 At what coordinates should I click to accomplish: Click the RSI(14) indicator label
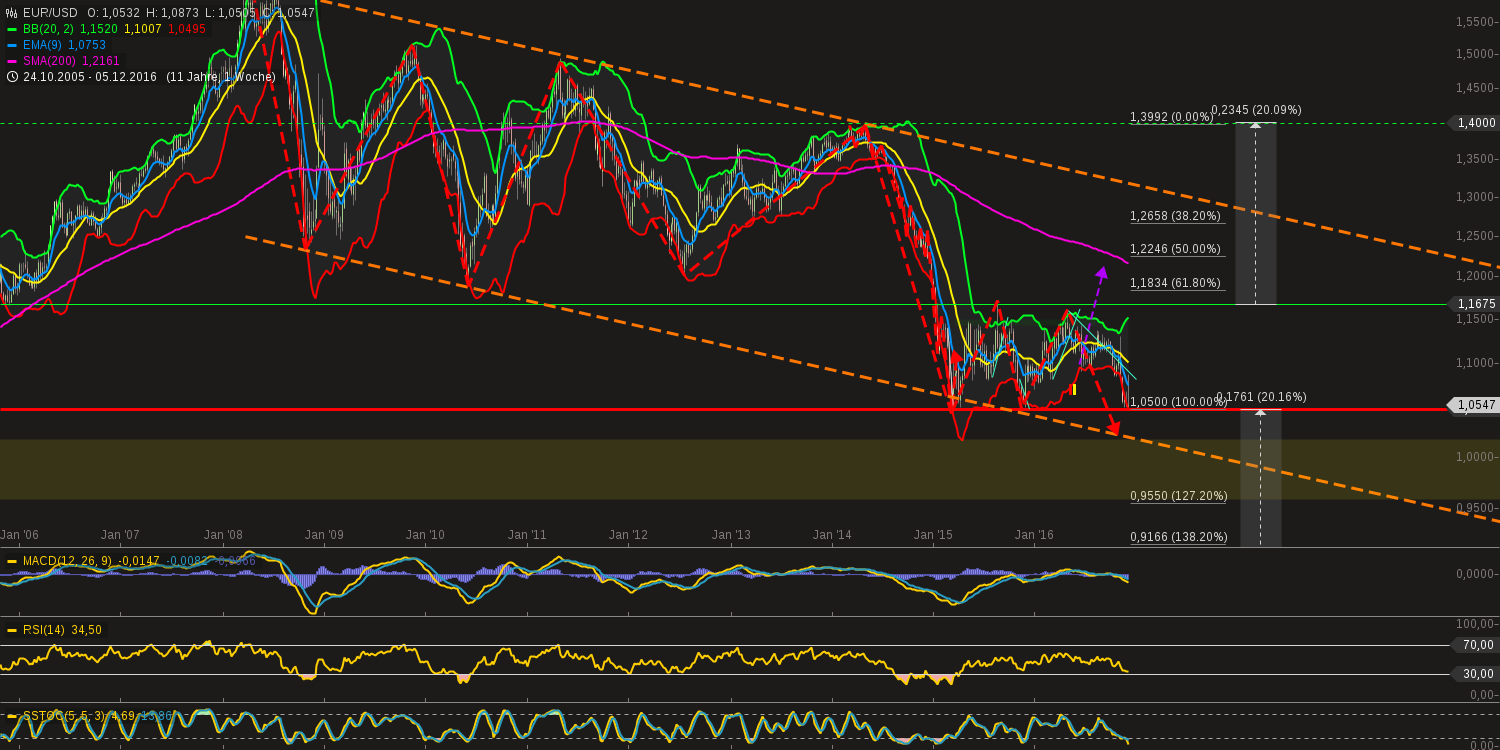point(44,630)
